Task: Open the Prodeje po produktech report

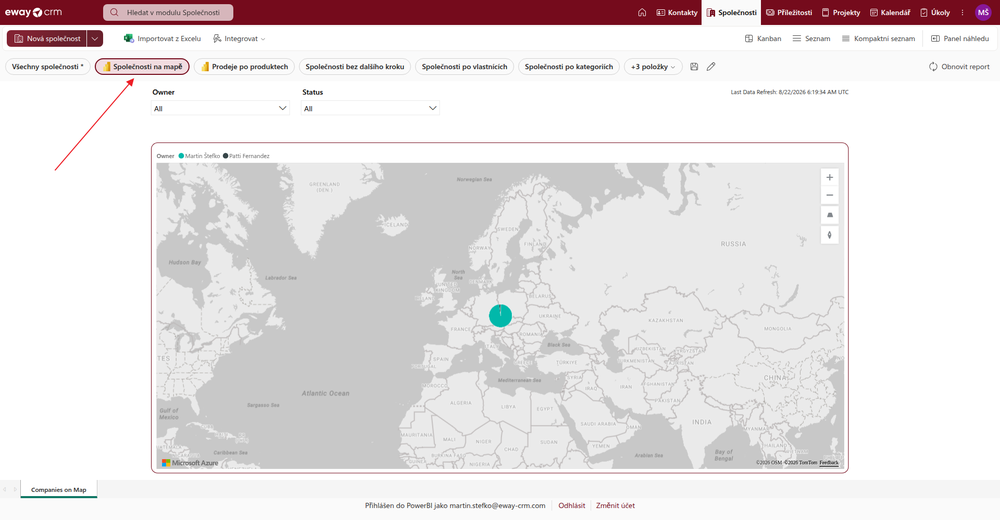Action: (x=244, y=66)
